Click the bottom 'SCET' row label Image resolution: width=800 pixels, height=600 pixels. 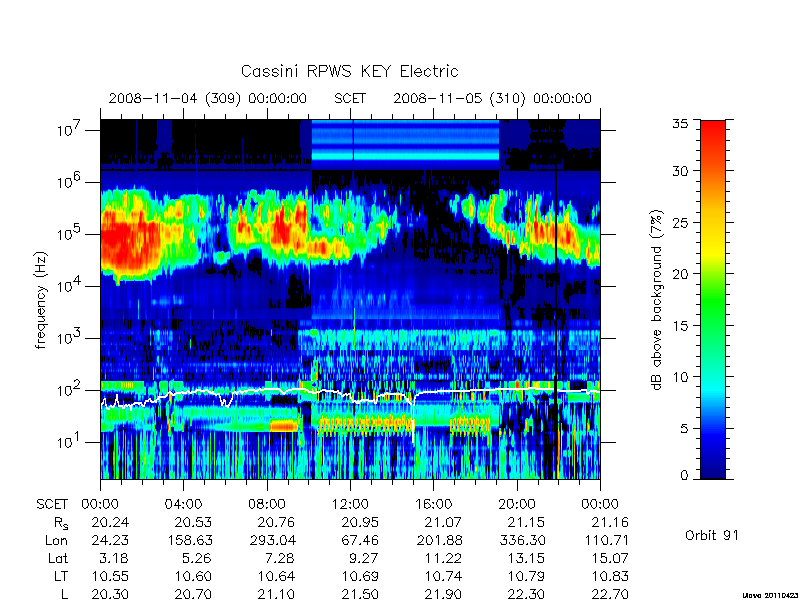tap(52, 505)
